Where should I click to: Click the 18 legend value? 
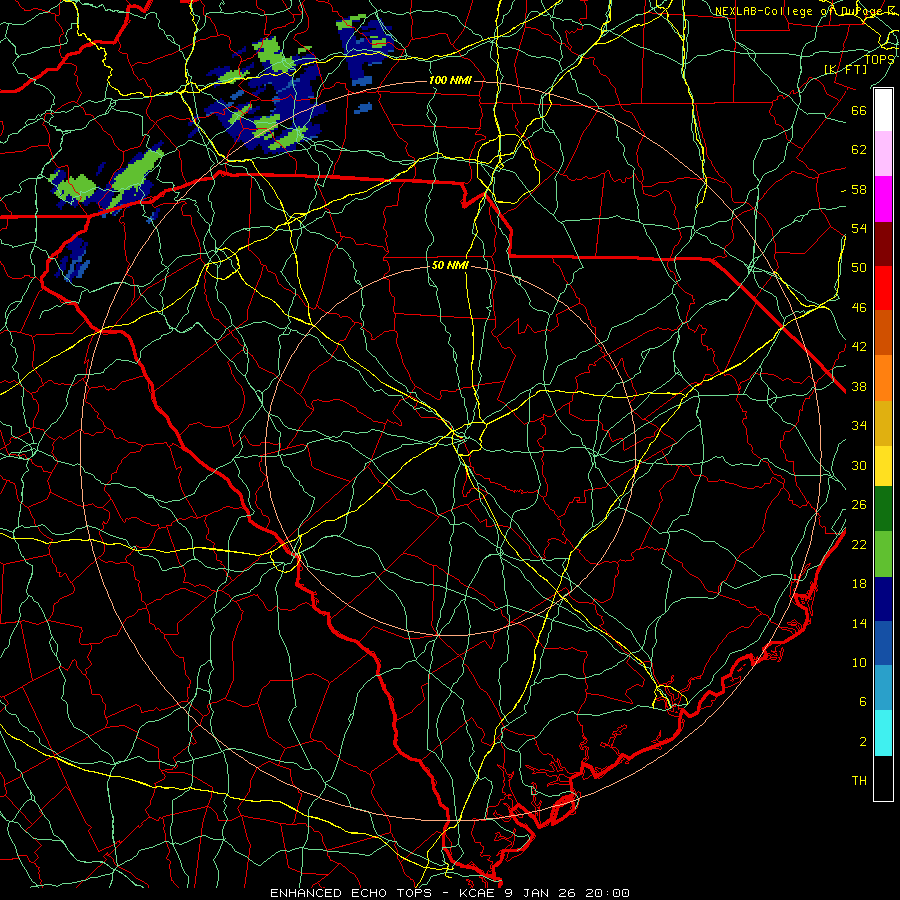click(859, 584)
